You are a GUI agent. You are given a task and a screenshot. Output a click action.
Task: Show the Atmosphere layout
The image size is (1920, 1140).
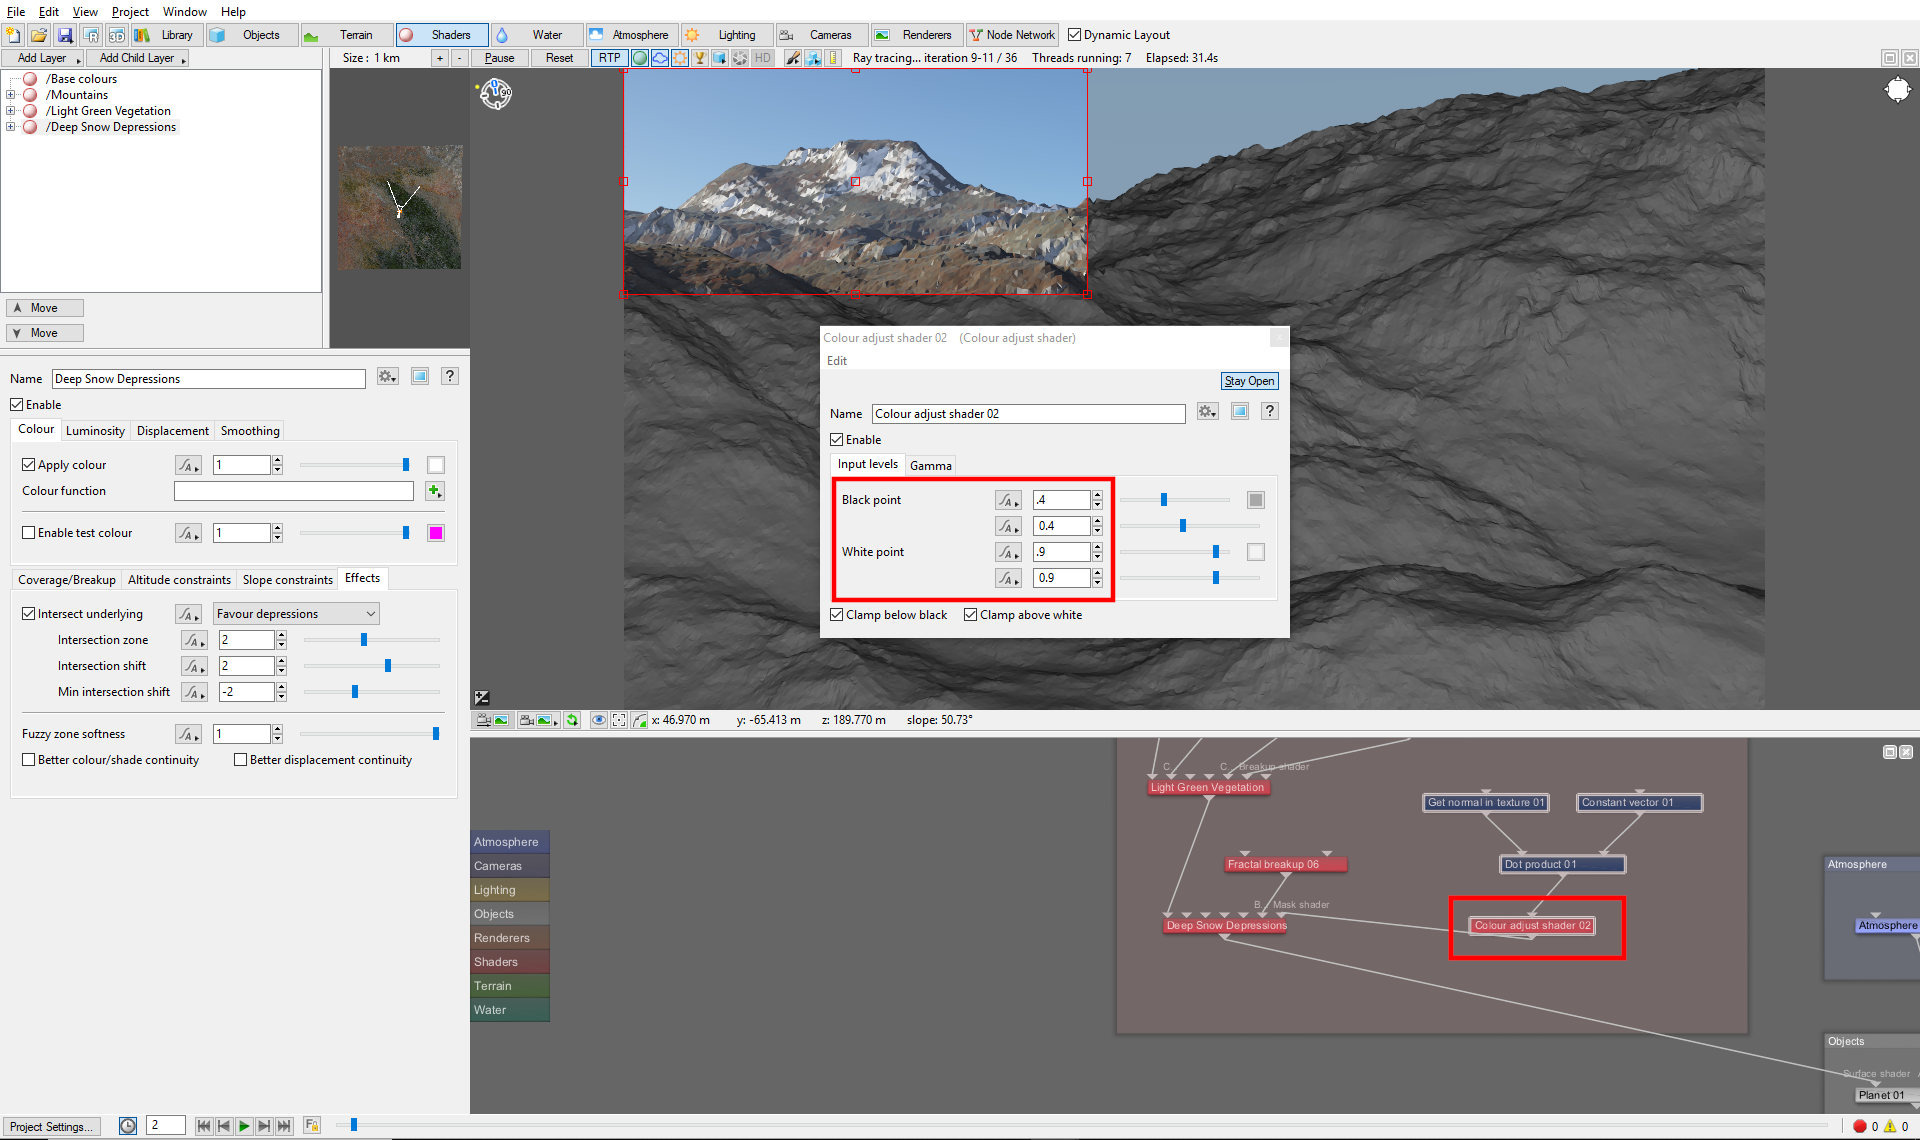pos(630,35)
